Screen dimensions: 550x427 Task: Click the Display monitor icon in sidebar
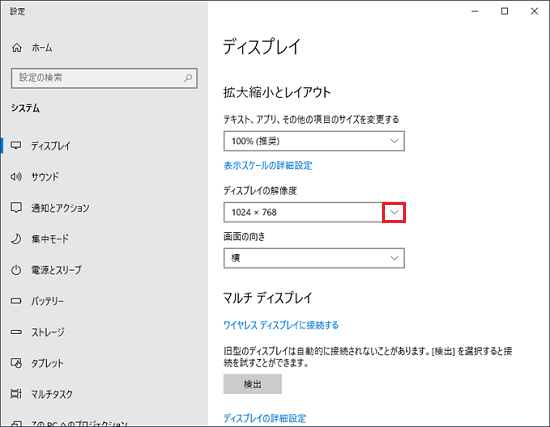click(x=16, y=145)
